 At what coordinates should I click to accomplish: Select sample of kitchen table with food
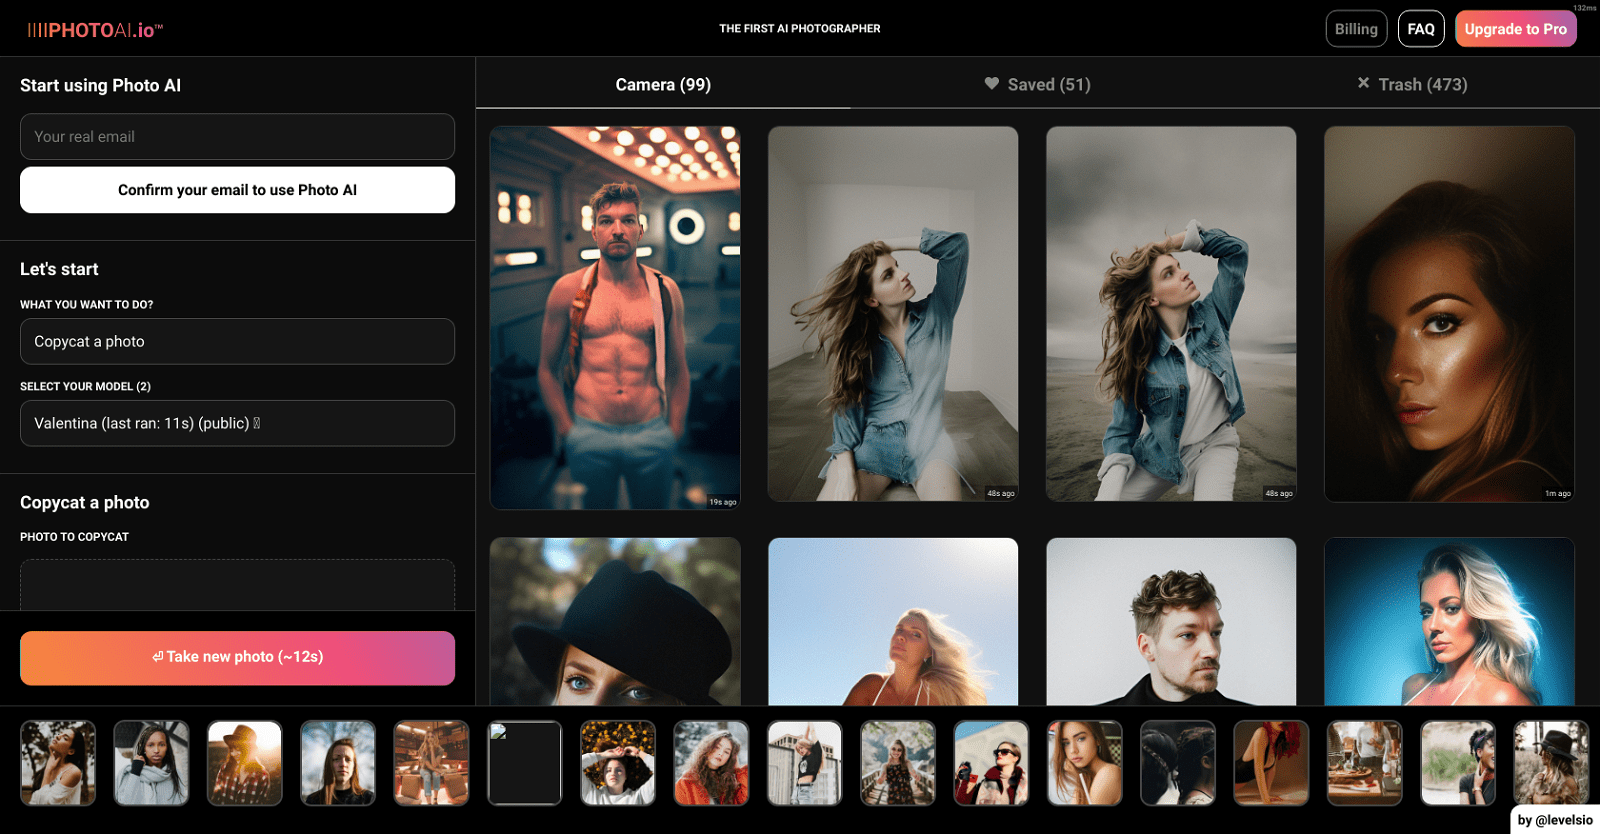point(1365,763)
